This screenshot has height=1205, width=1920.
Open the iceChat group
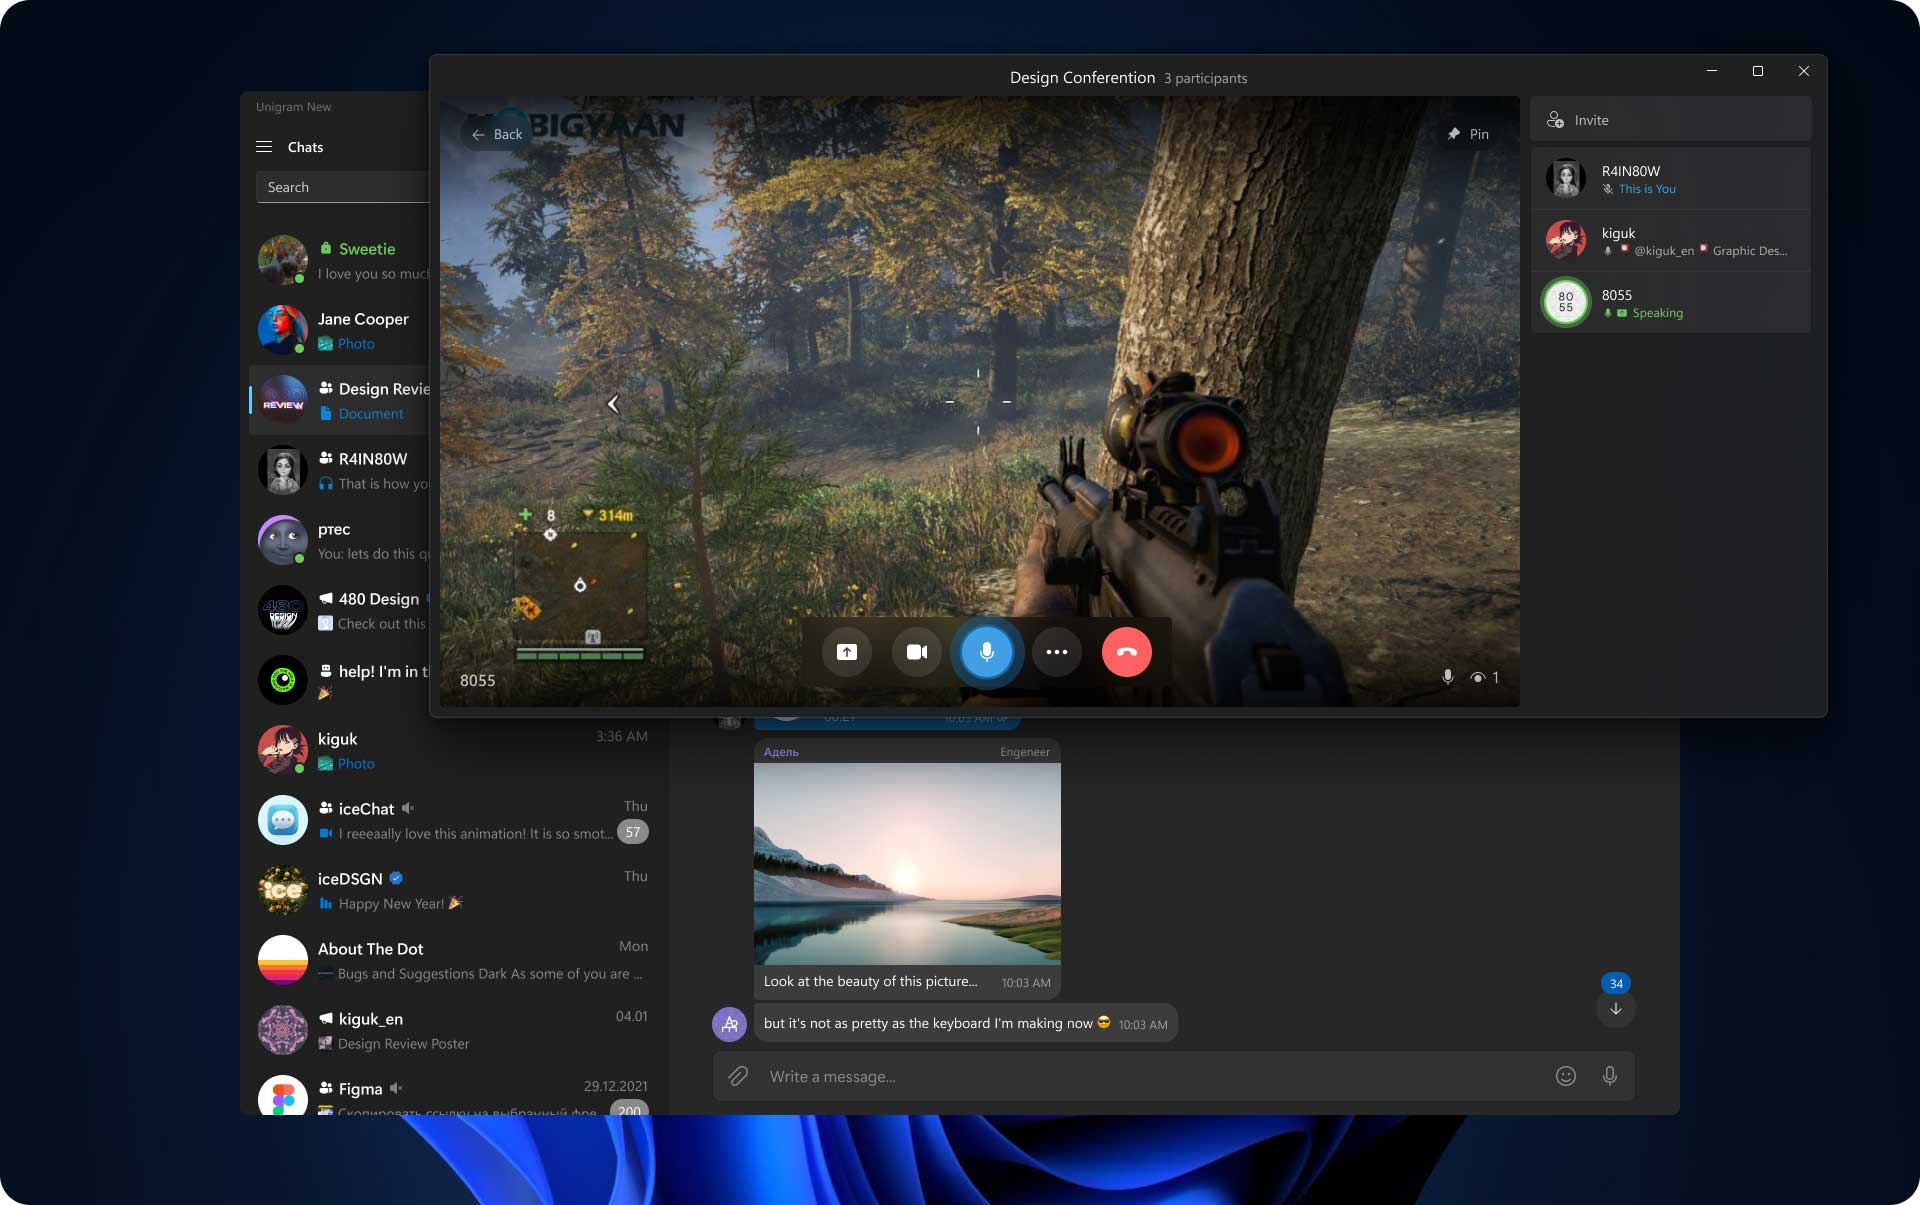[454, 820]
